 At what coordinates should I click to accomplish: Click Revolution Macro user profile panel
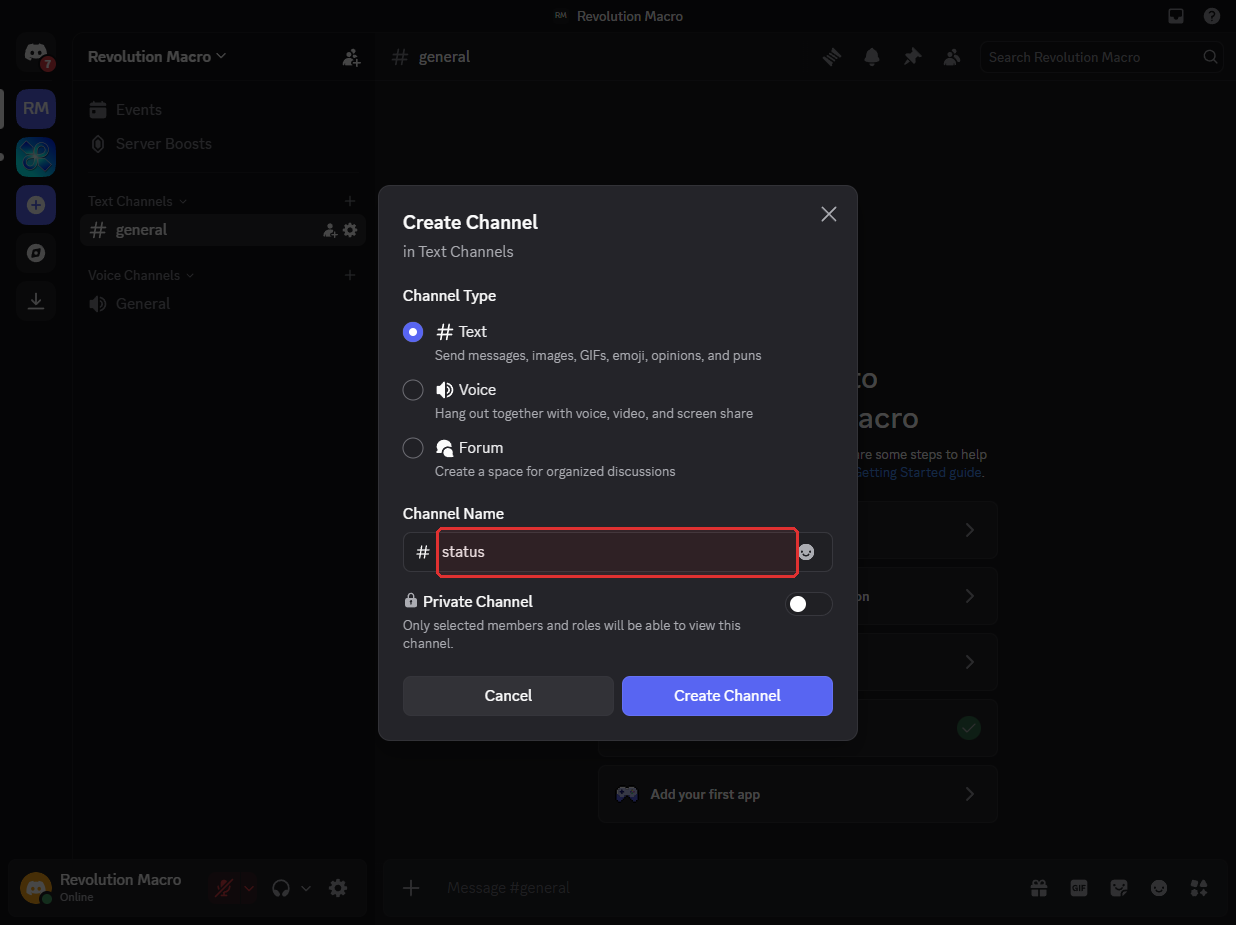[x=106, y=888]
